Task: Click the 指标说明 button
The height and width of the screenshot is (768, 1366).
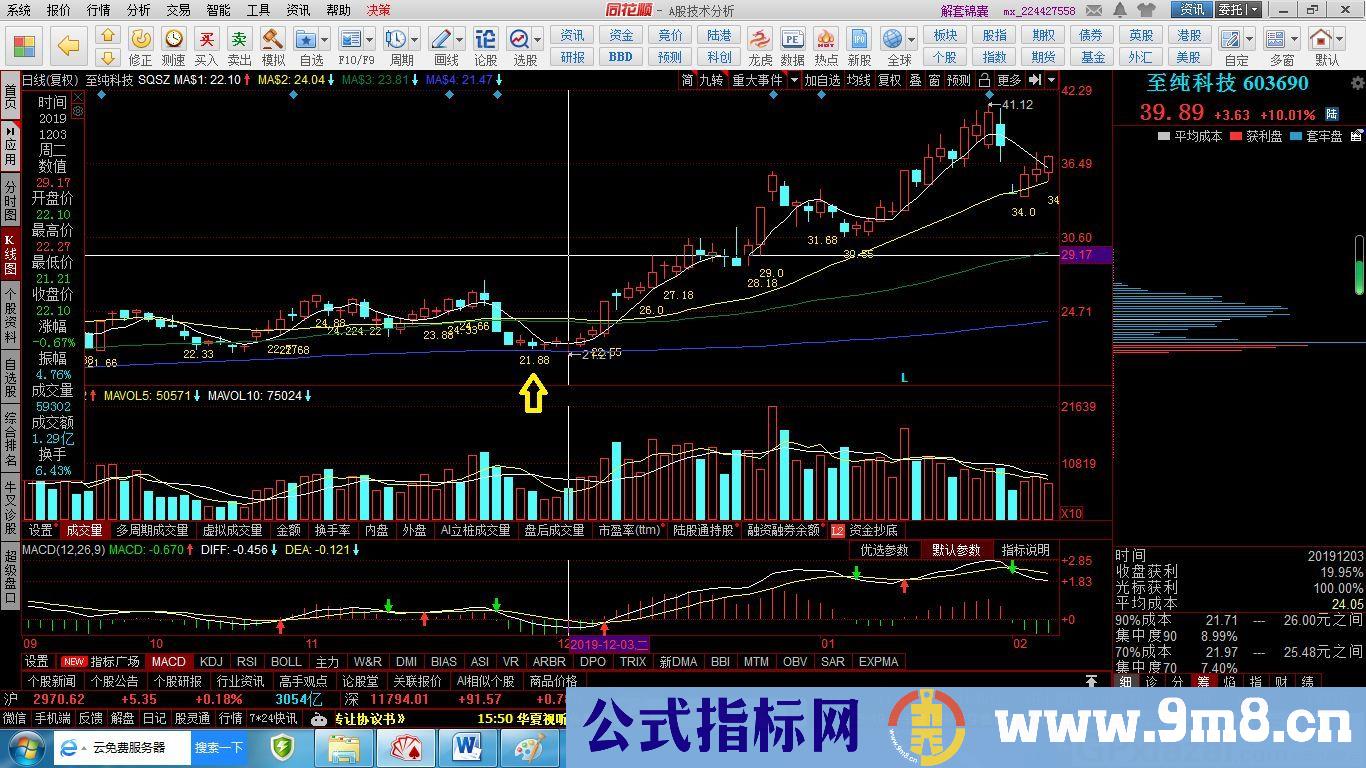Action: [x=1025, y=550]
